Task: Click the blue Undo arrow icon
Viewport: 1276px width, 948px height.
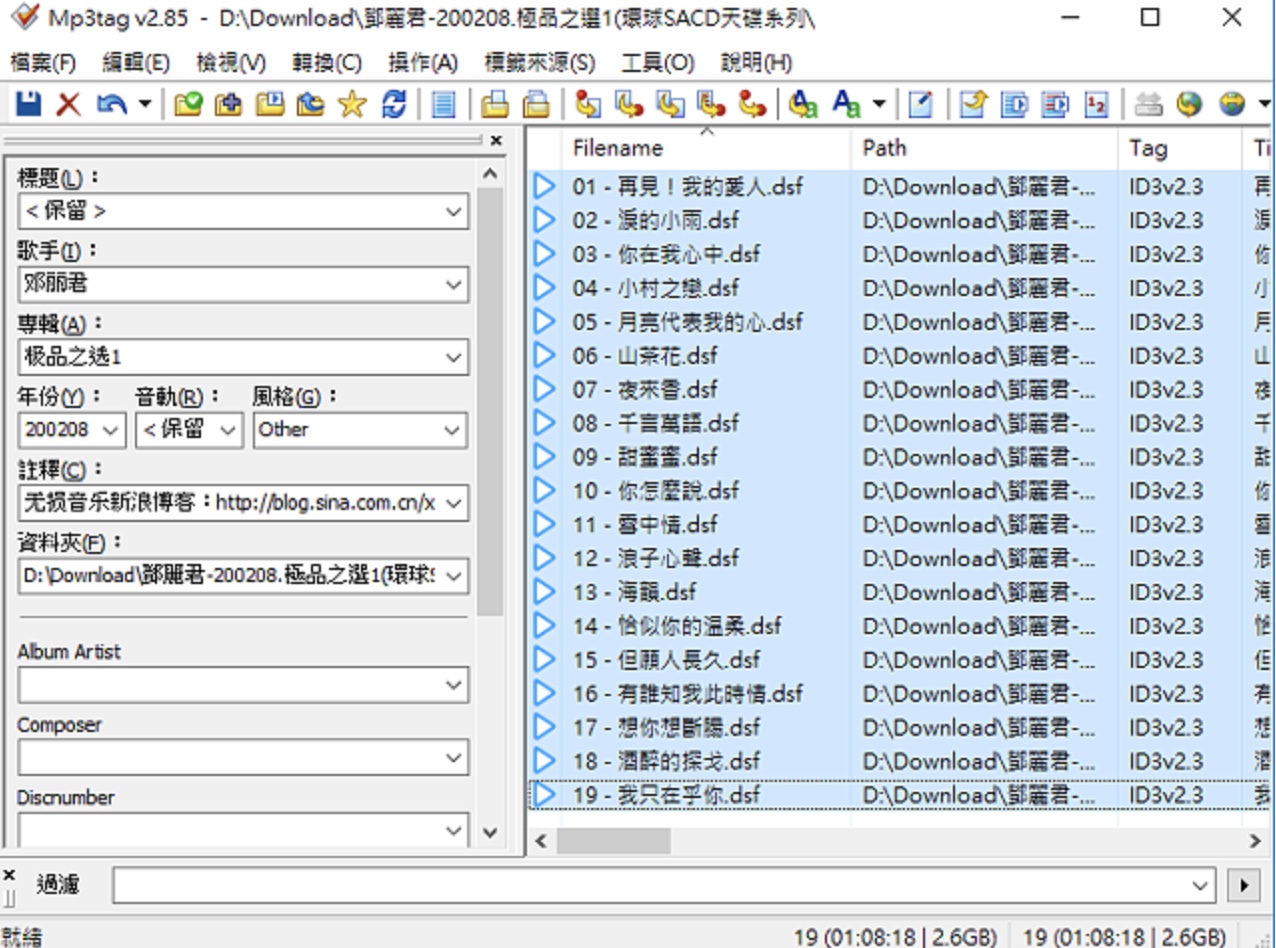Action: click(x=110, y=104)
